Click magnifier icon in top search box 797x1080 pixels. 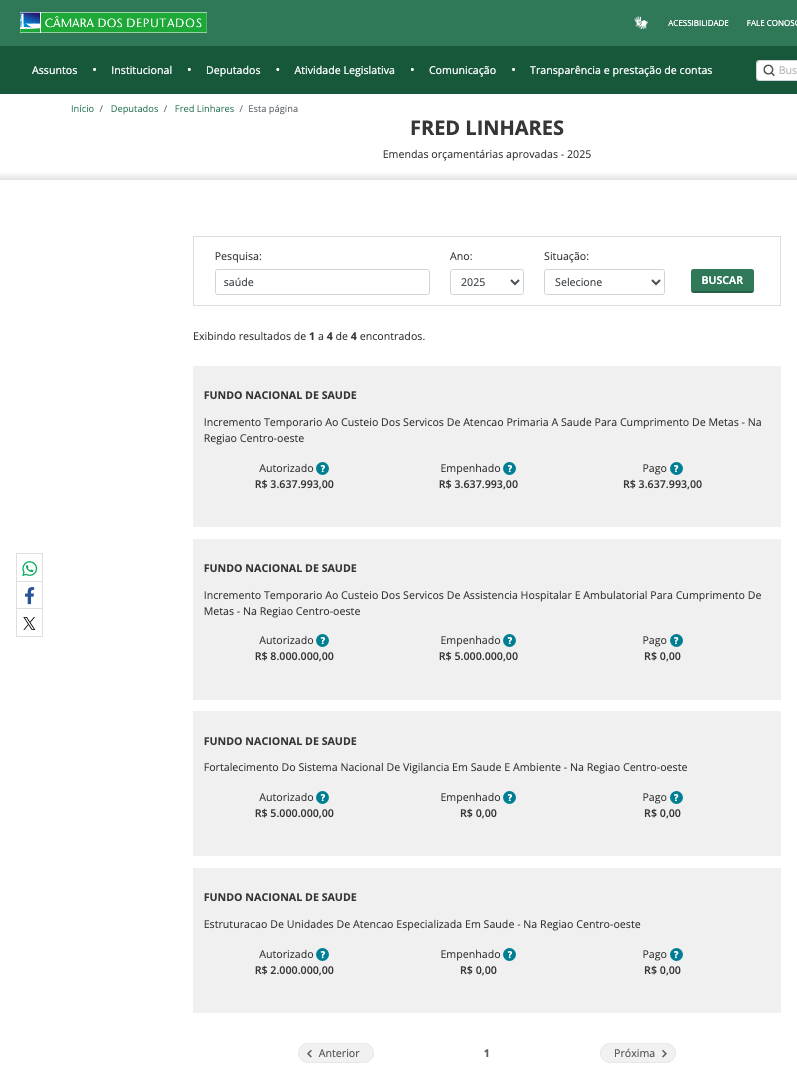click(x=769, y=70)
